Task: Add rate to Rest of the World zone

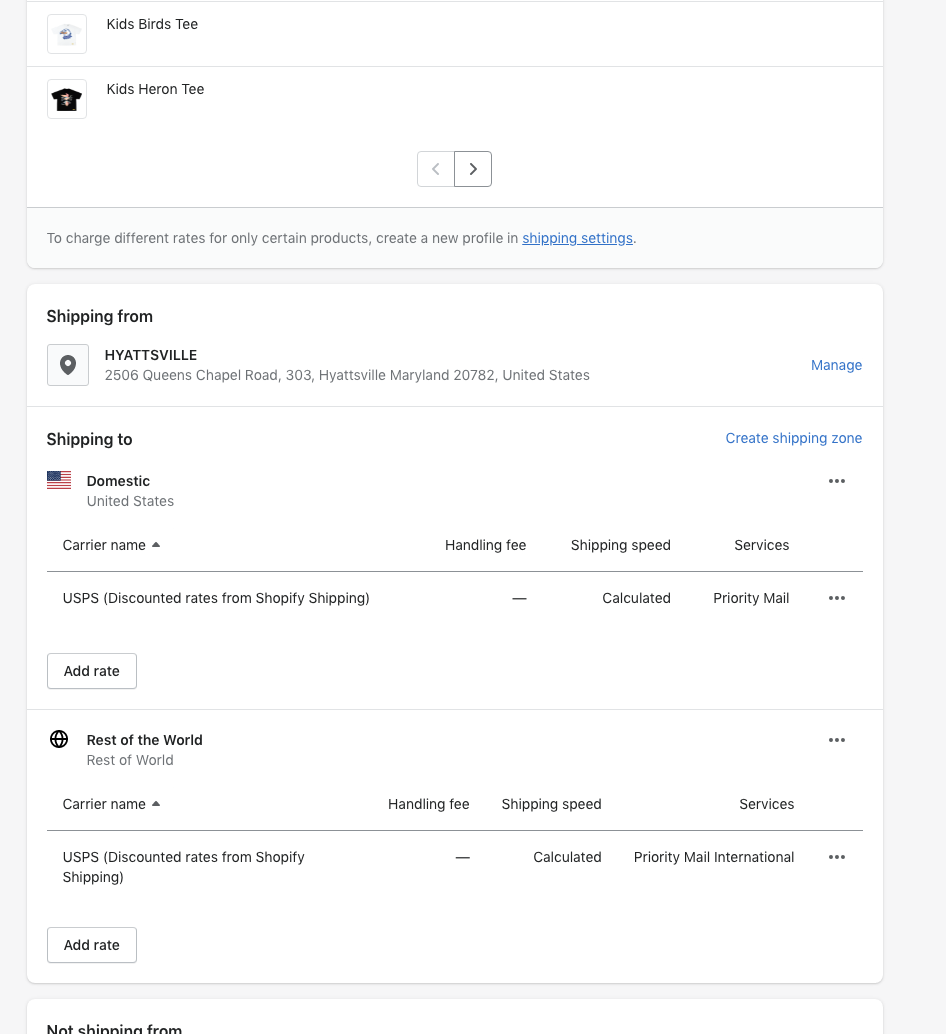Action: (92, 945)
